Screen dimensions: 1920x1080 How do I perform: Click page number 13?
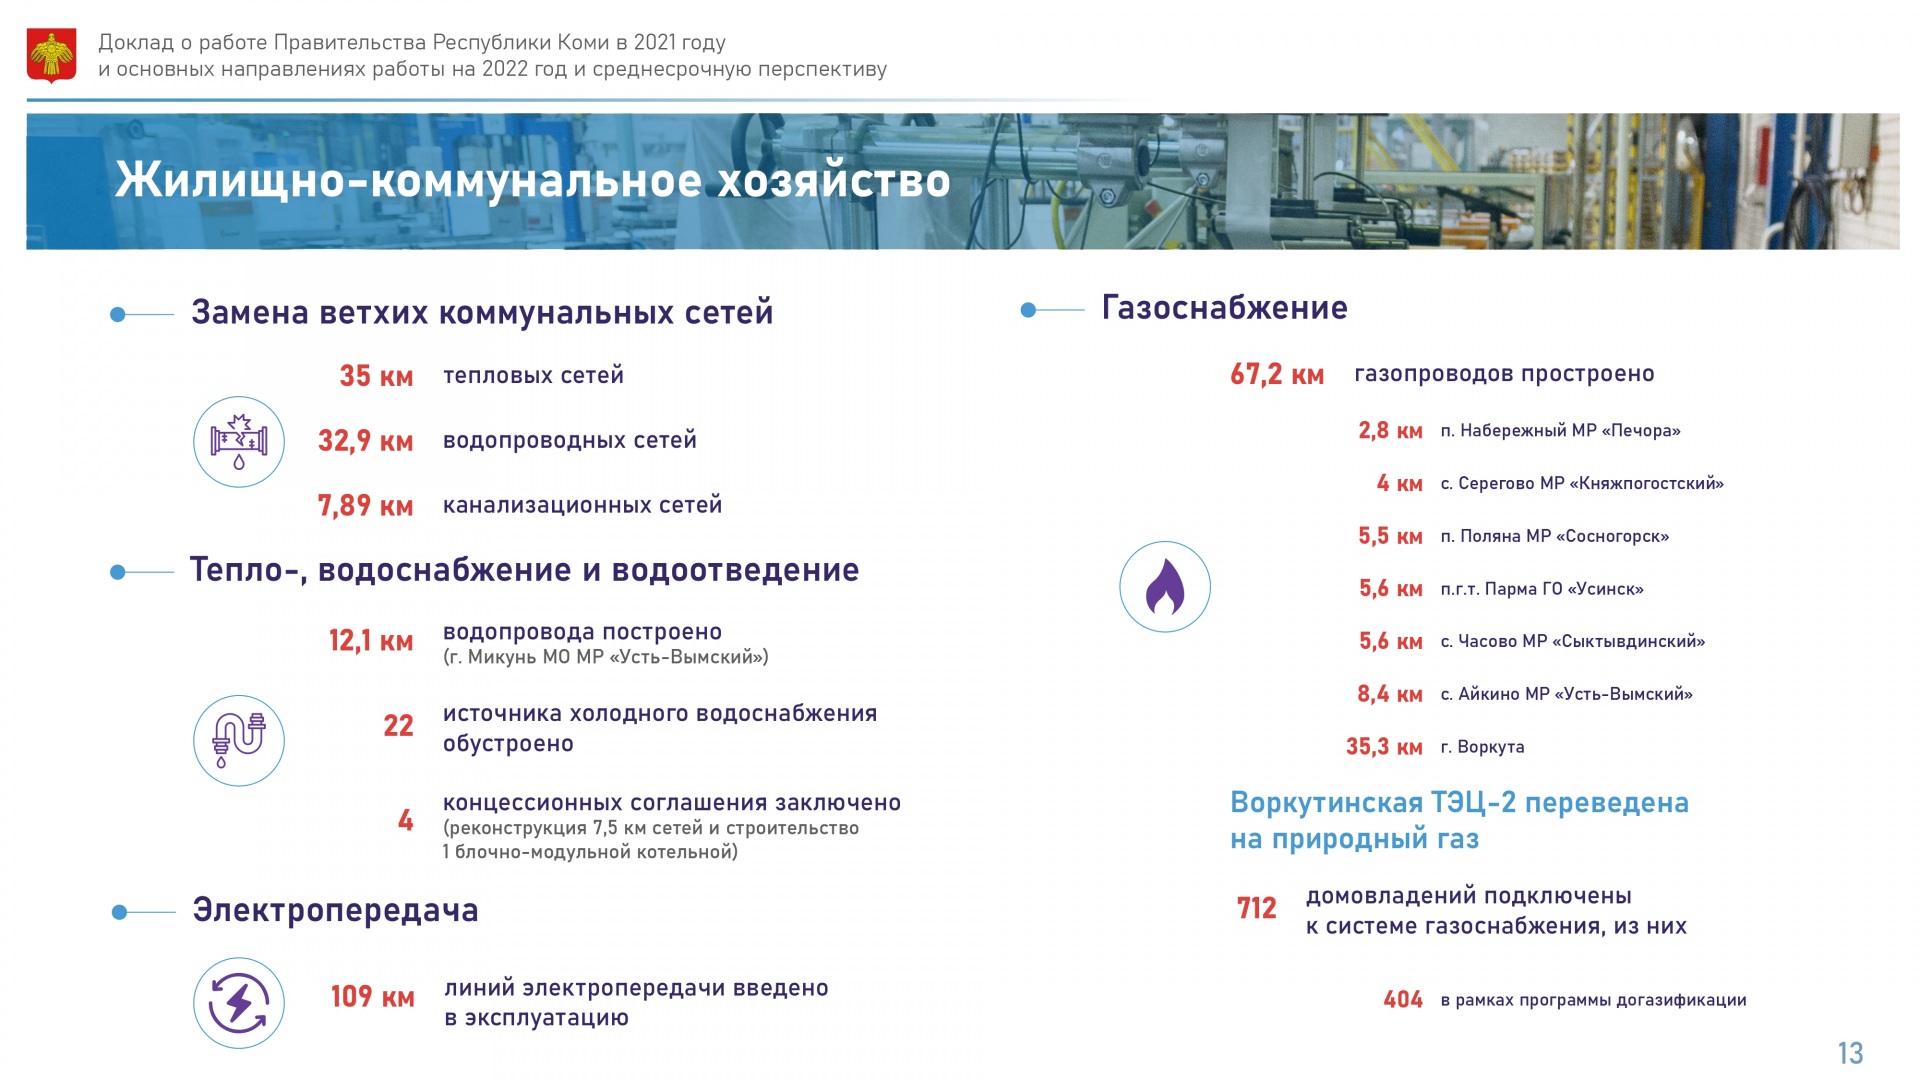1850,1053
